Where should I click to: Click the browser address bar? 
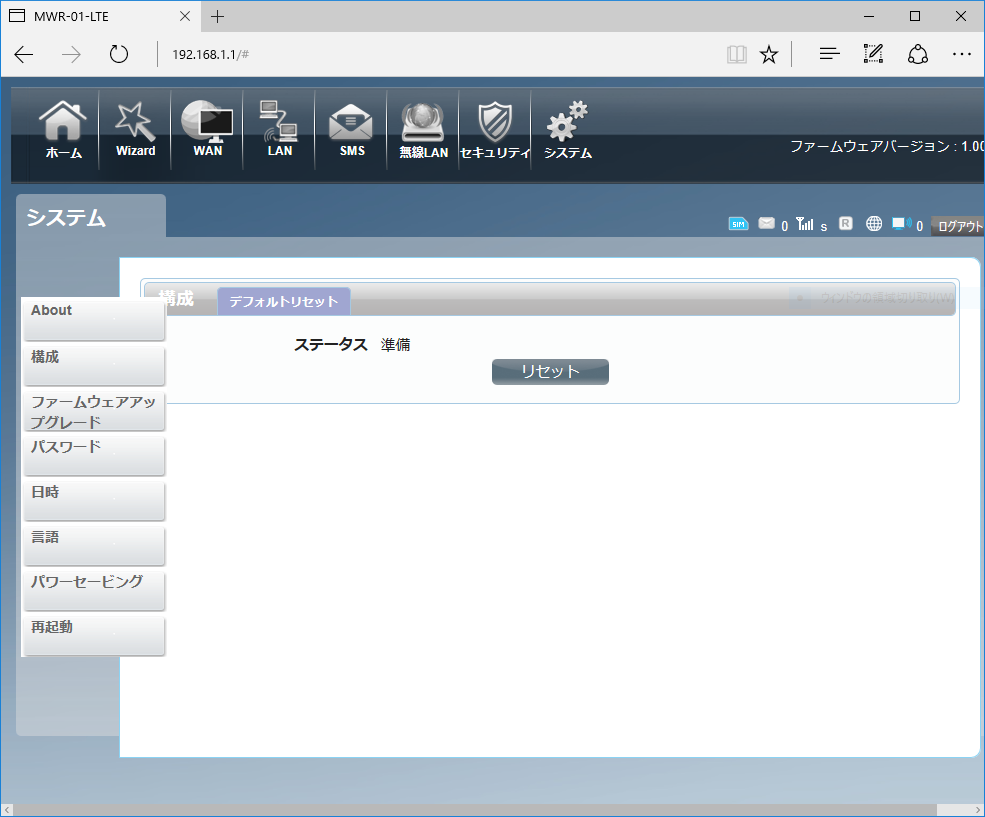[440, 54]
